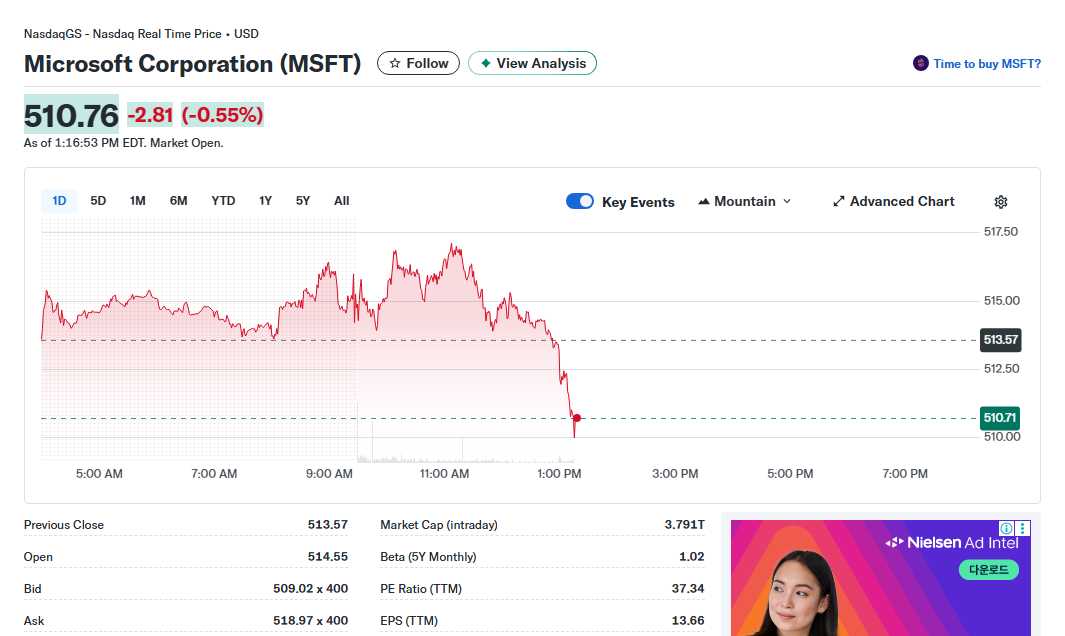Viewport: 1065px width, 636px height.
Task: Open chart settings with the gear icon
Action: pos(1000,202)
